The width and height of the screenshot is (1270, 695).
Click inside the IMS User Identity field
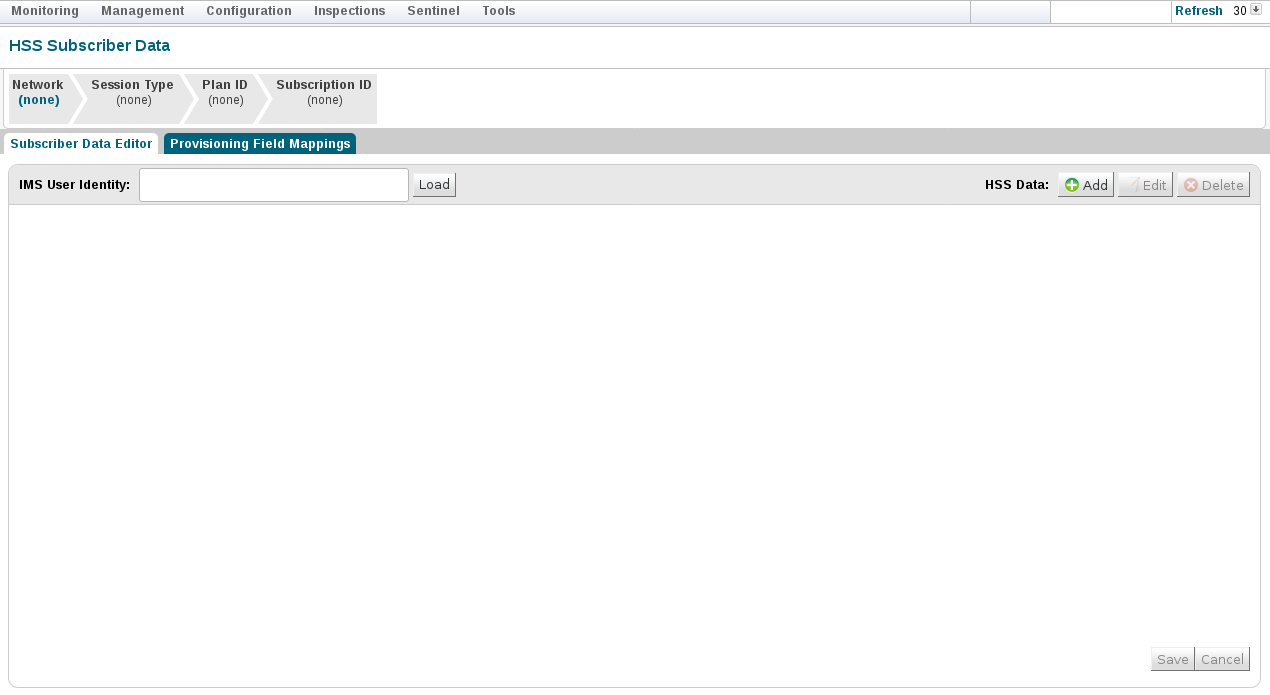[273, 184]
